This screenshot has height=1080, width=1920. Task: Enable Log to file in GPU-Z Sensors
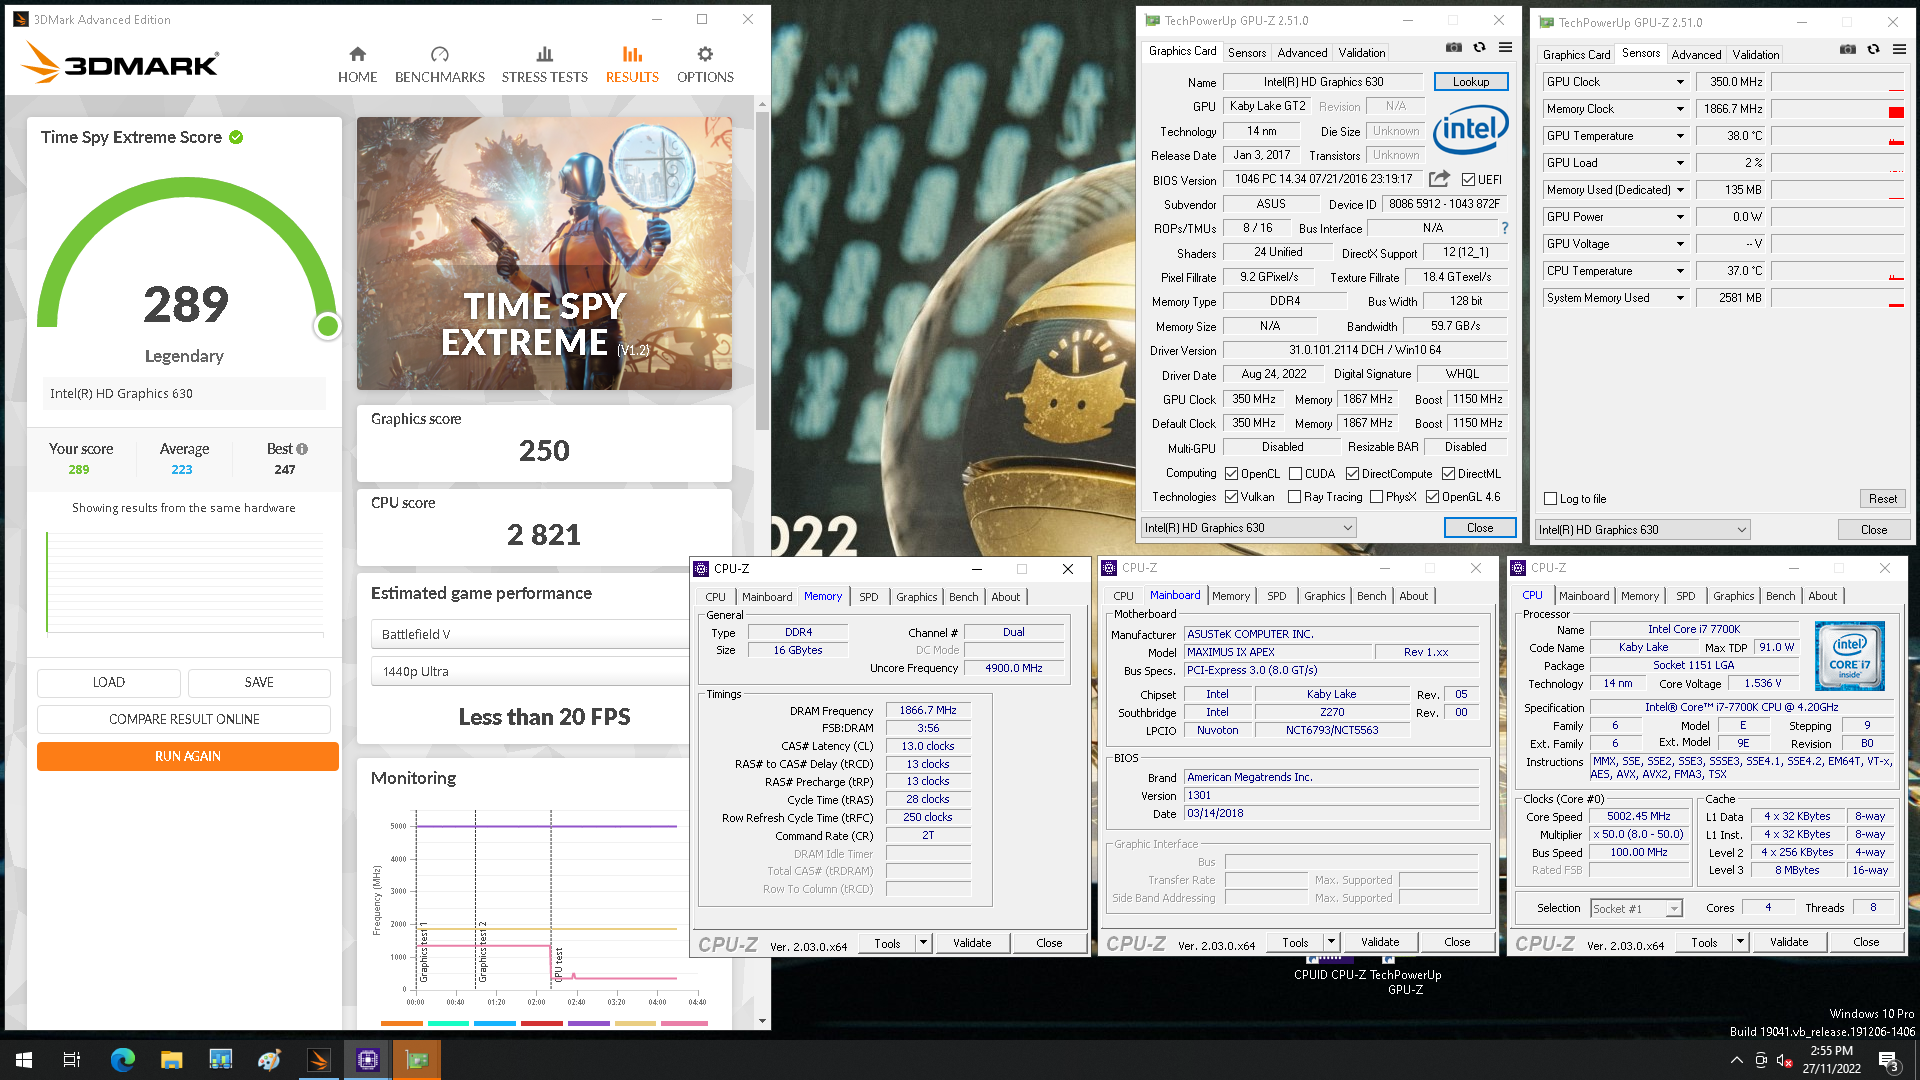(1551, 499)
